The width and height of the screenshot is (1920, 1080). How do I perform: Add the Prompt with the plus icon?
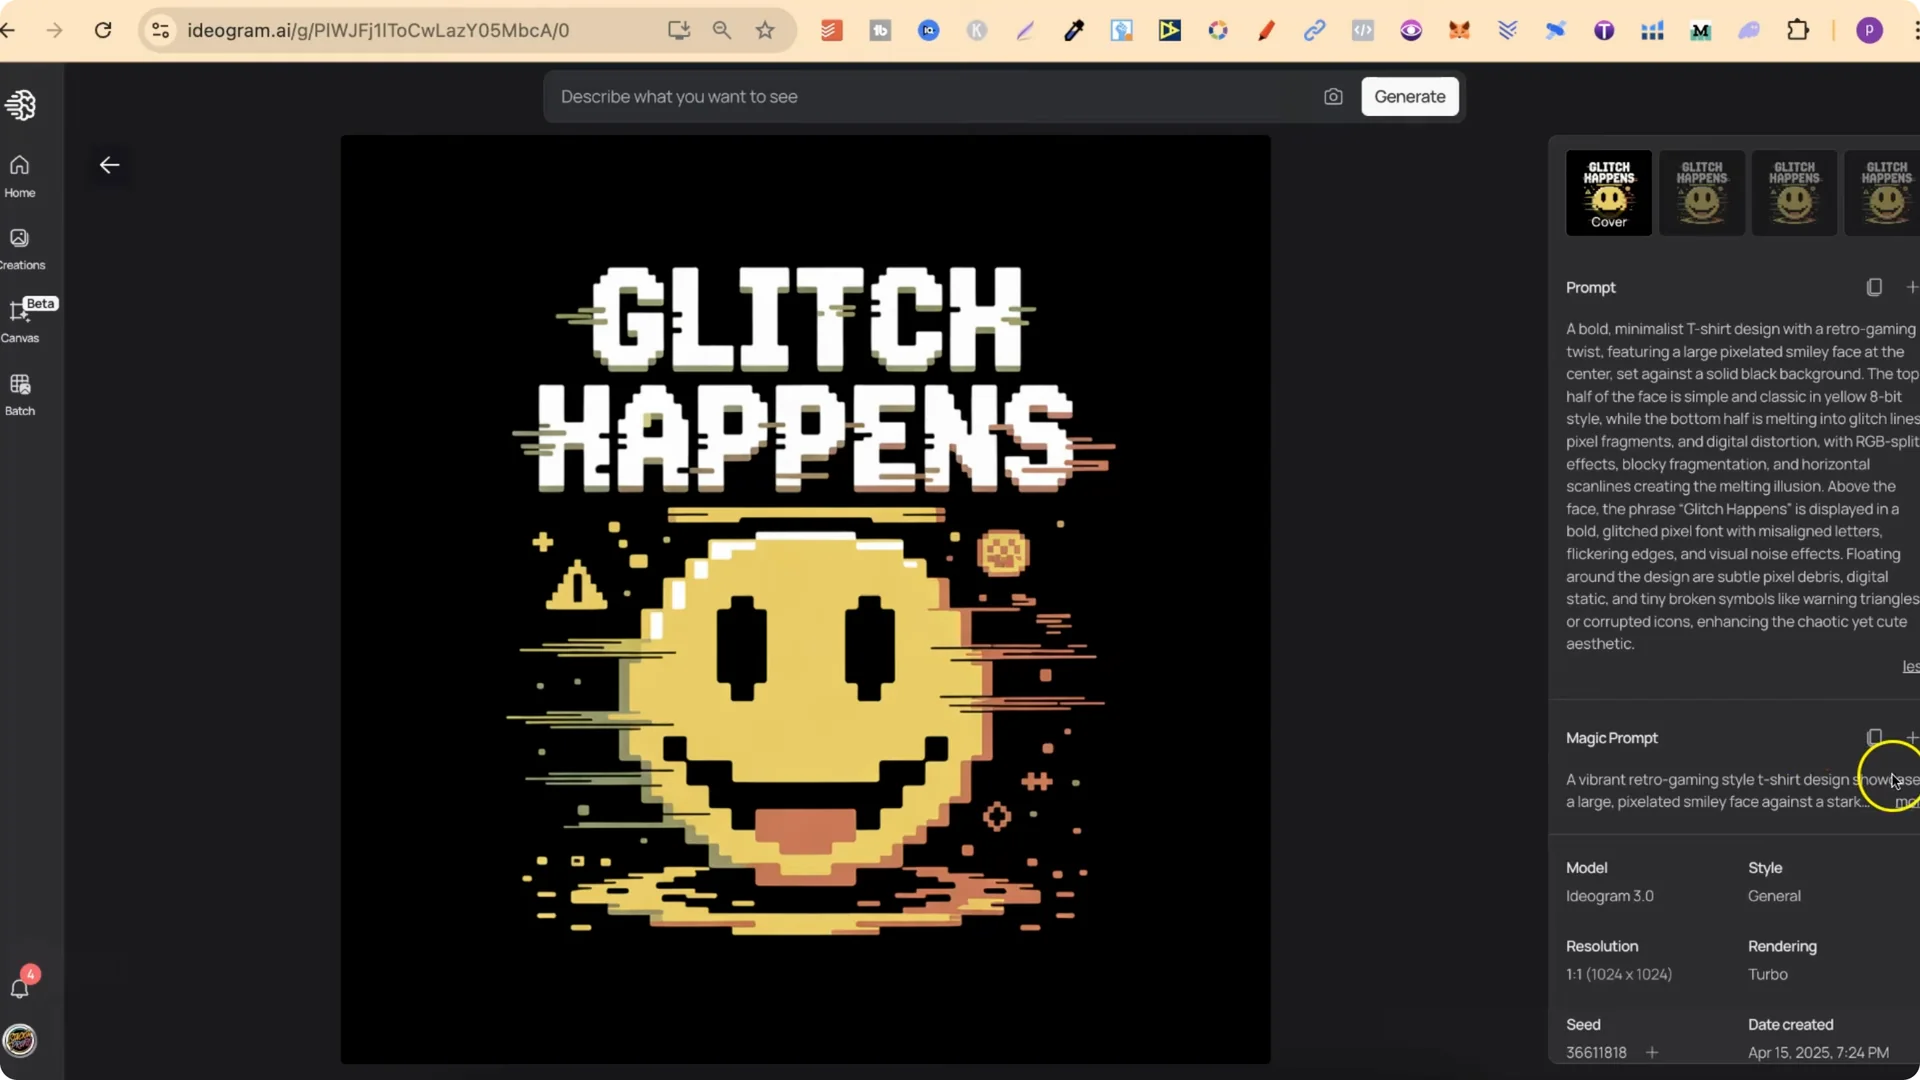click(x=1913, y=287)
